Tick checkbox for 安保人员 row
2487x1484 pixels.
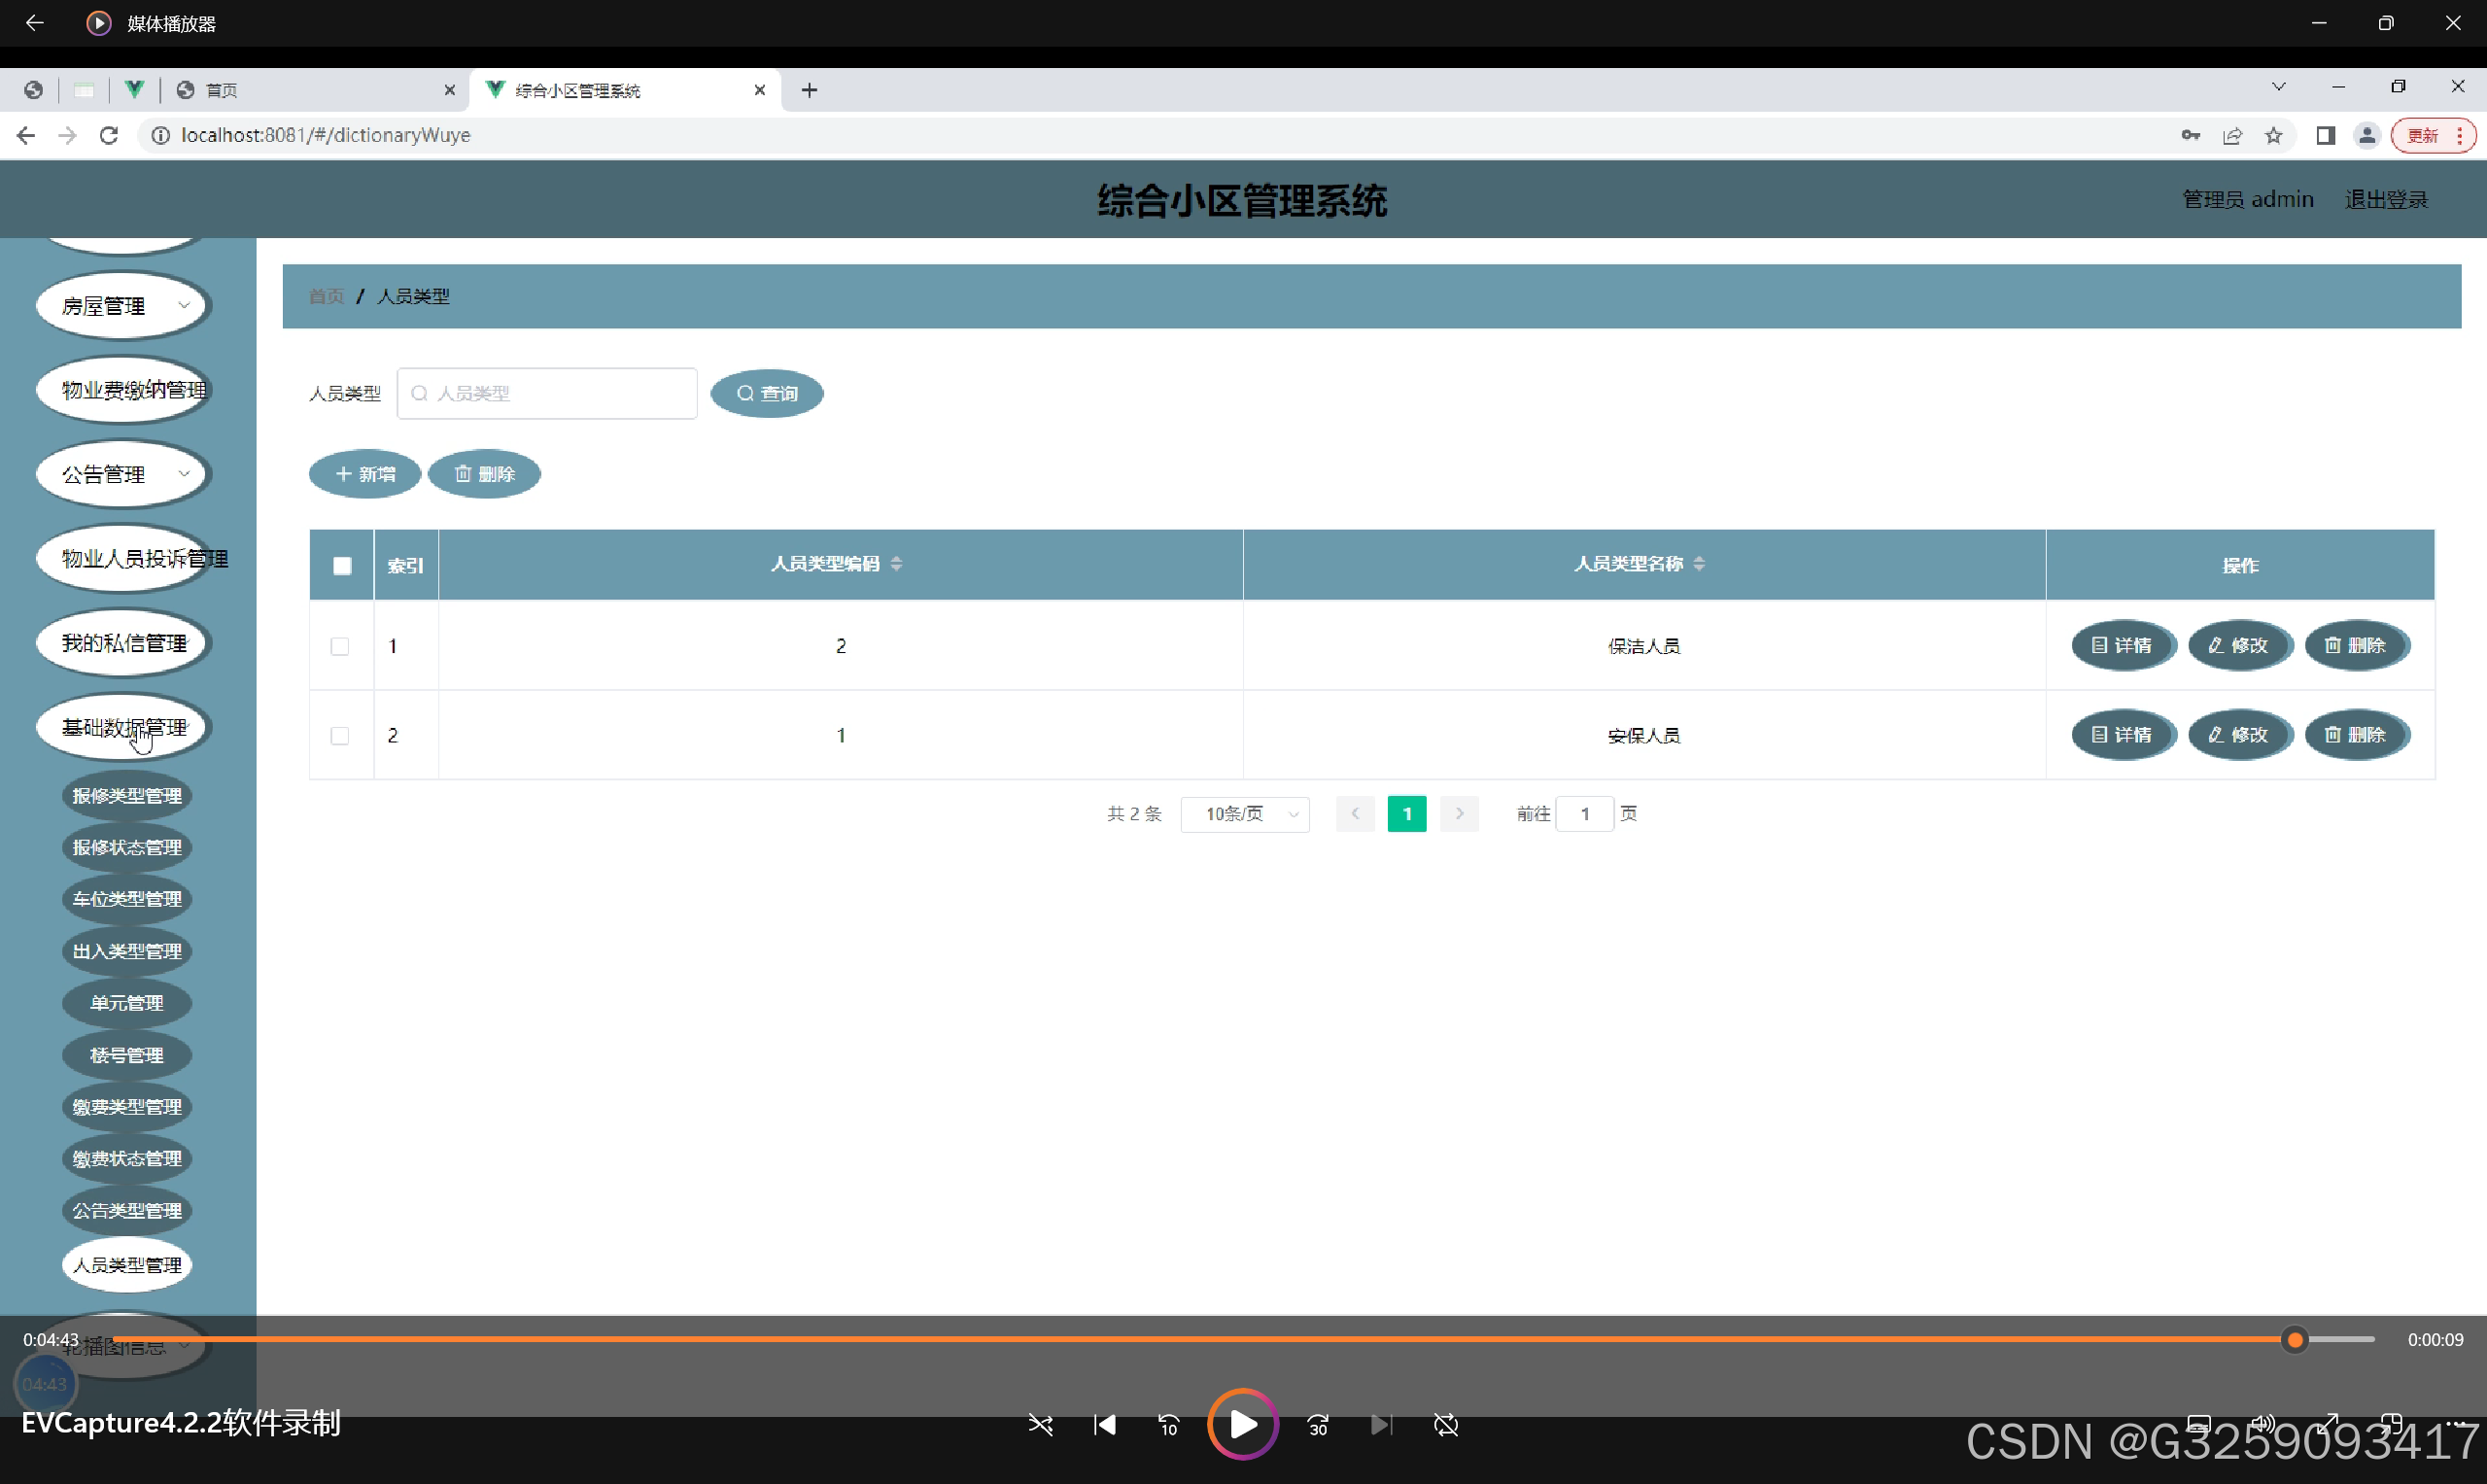(340, 736)
